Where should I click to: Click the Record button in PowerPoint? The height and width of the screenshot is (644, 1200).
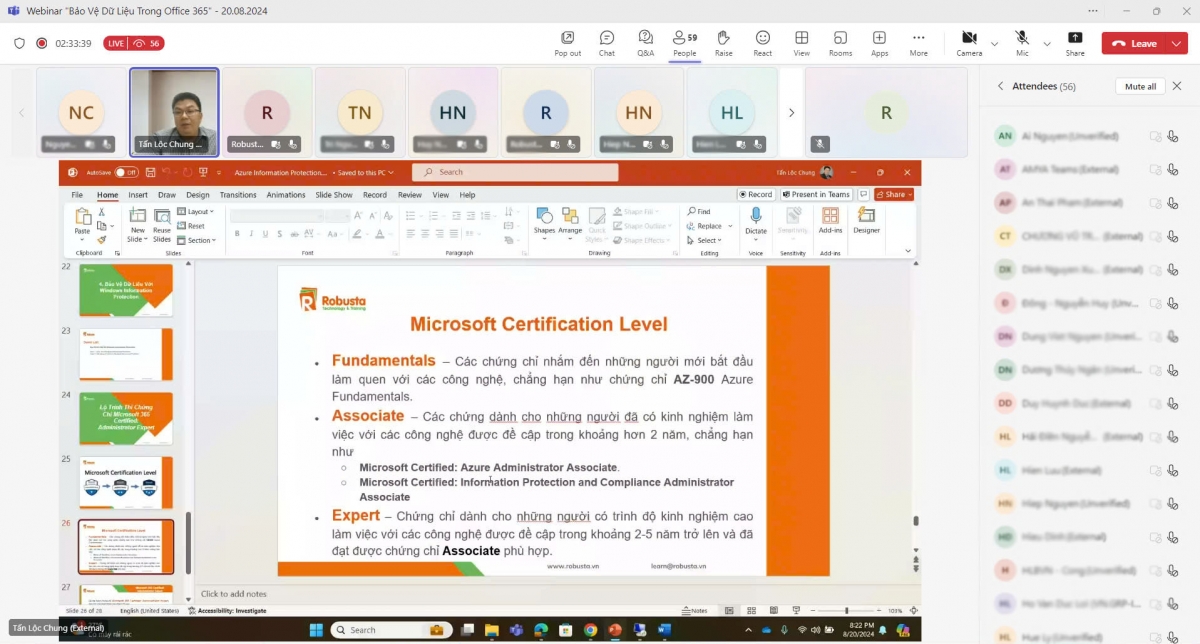coord(757,194)
